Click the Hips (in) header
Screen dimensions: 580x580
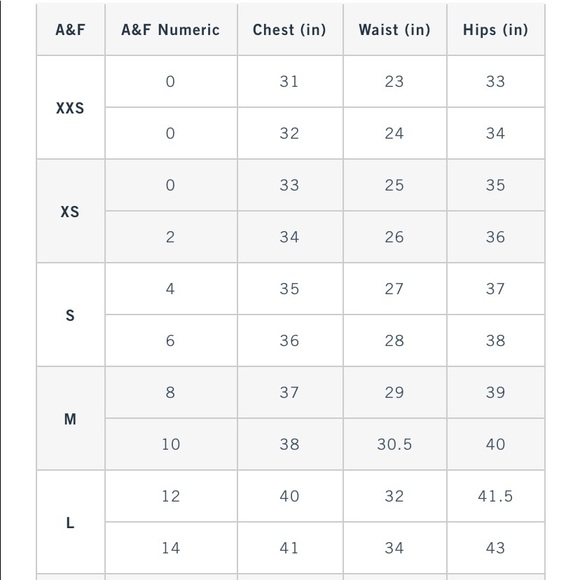click(x=496, y=30)
